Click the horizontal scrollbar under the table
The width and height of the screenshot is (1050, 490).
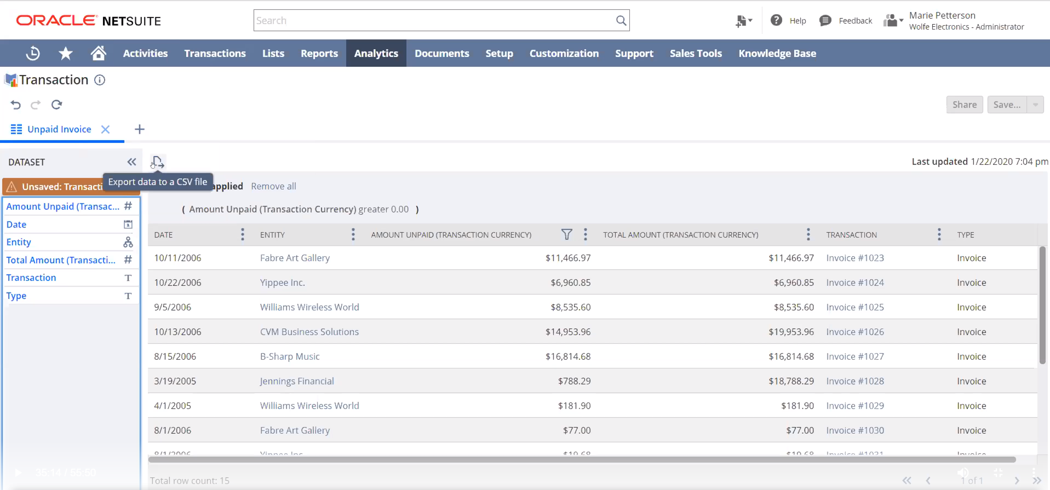580,460
